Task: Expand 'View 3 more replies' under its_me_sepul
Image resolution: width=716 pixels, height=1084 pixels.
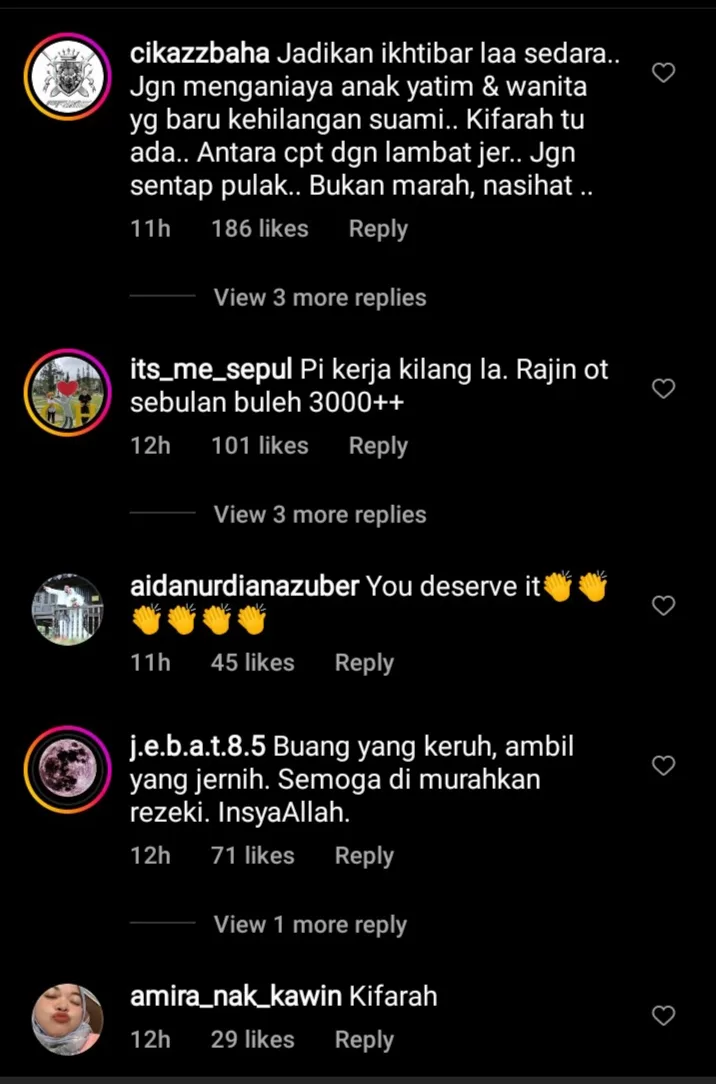Action: (320, 515)
